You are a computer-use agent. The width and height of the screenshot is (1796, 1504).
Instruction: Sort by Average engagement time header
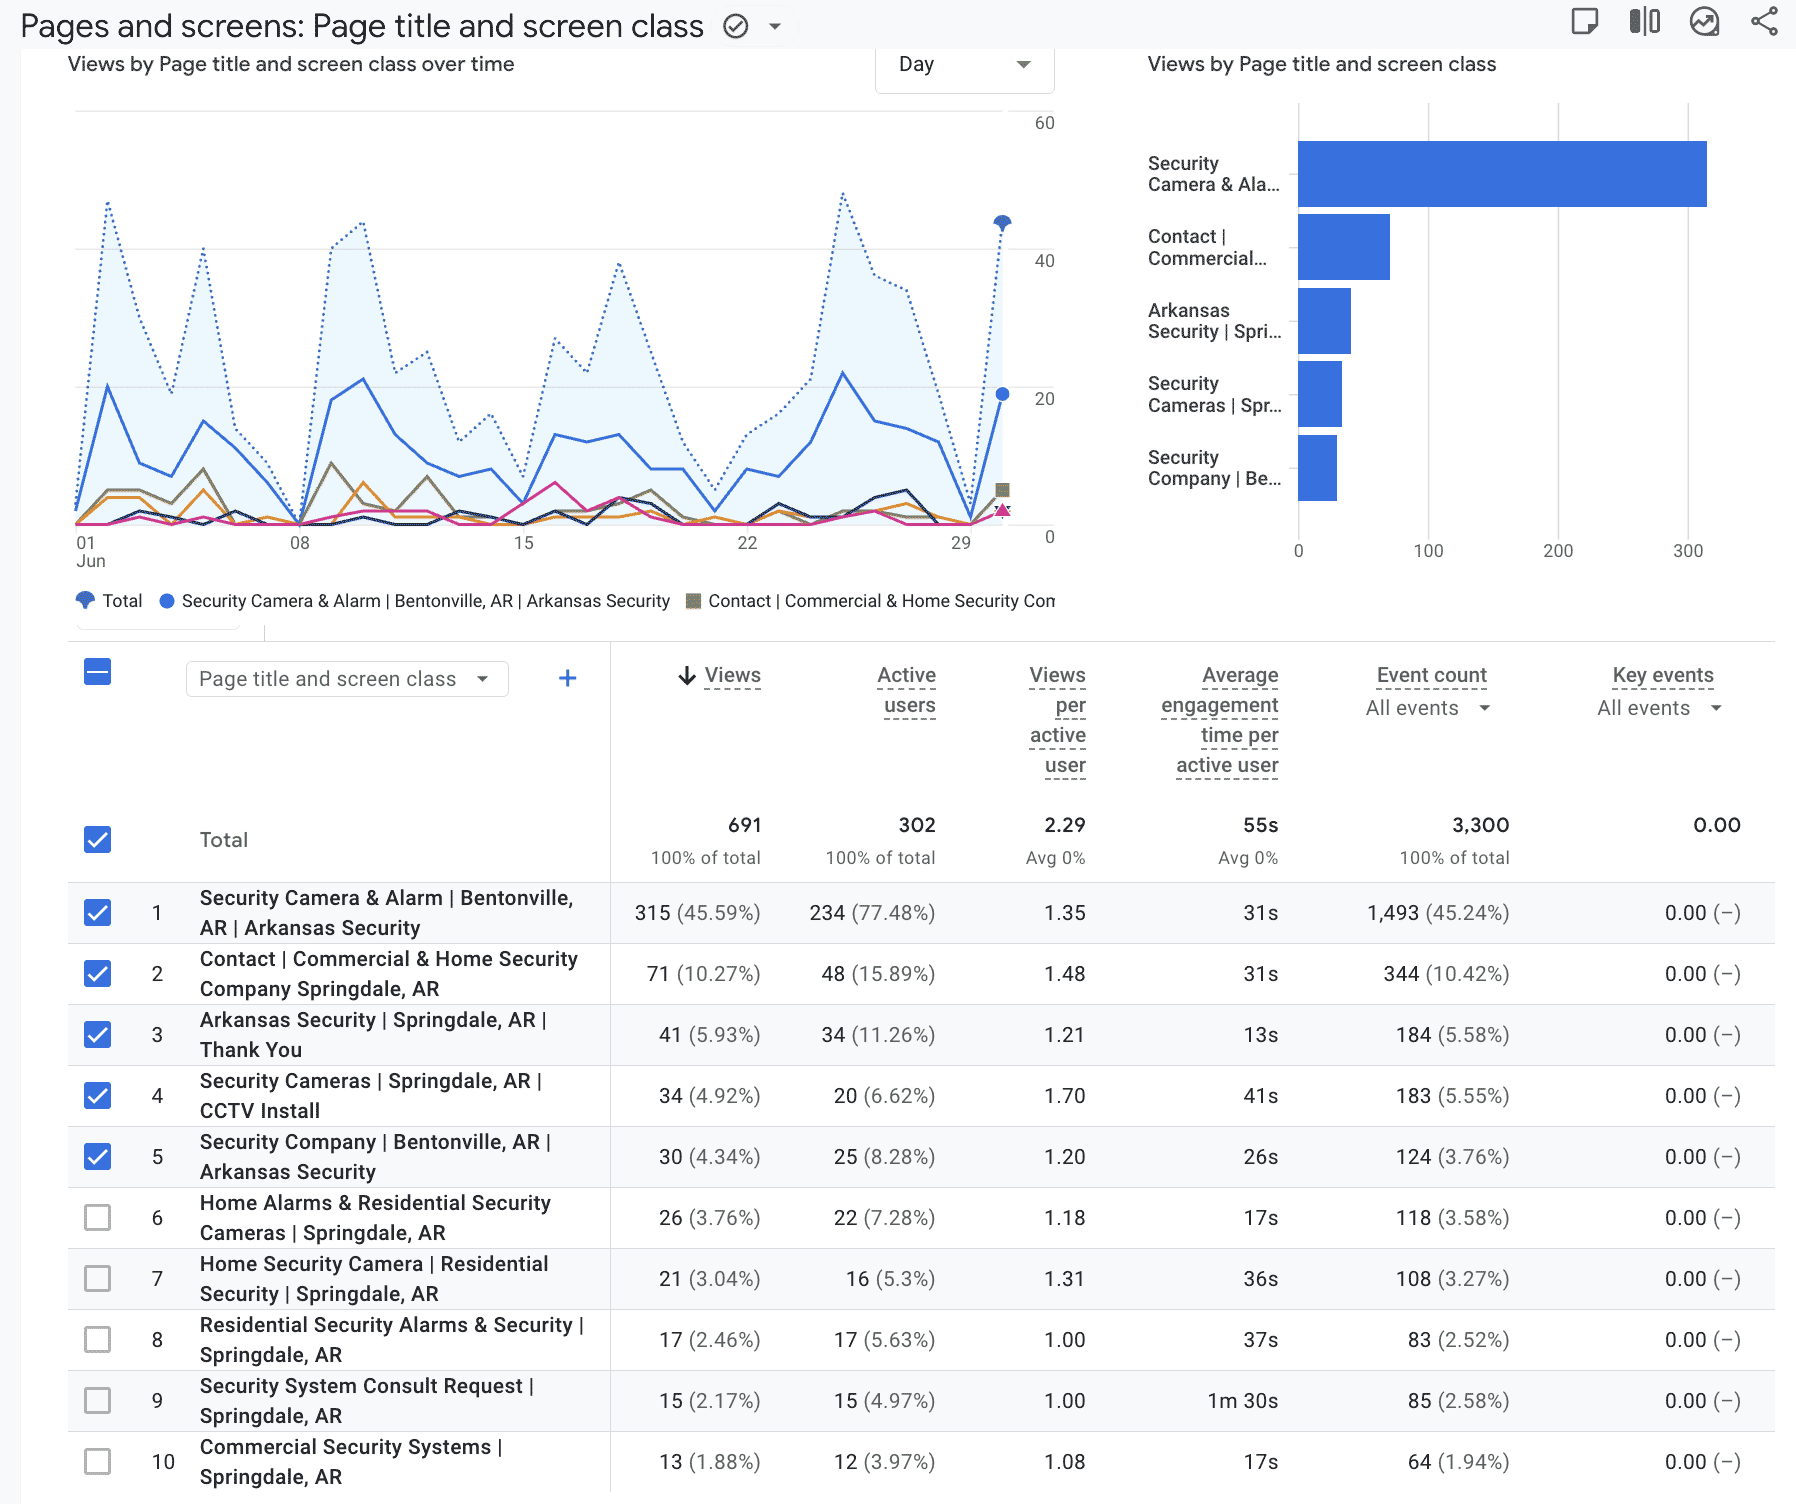coord(1221,721)
